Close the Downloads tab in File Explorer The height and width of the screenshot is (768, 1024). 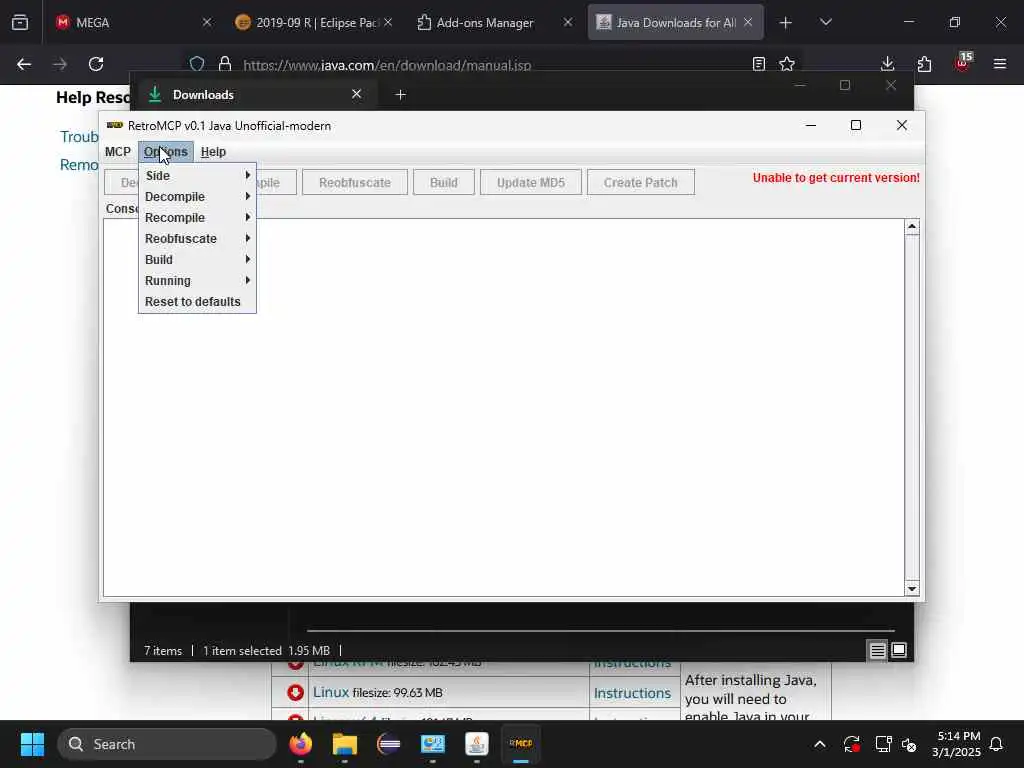357,94
